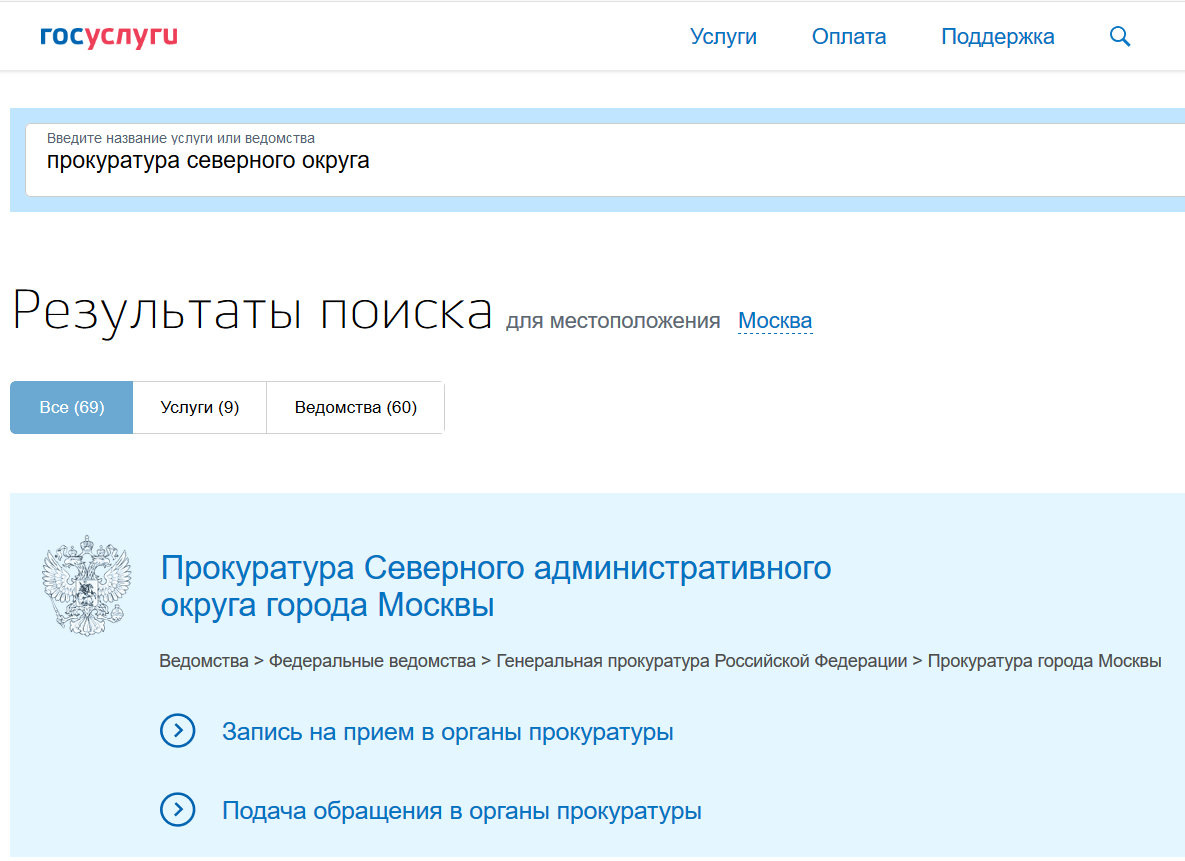Switch to the Ведомства (60) tab
This screenshot has height=861, width=1185.
356,407
